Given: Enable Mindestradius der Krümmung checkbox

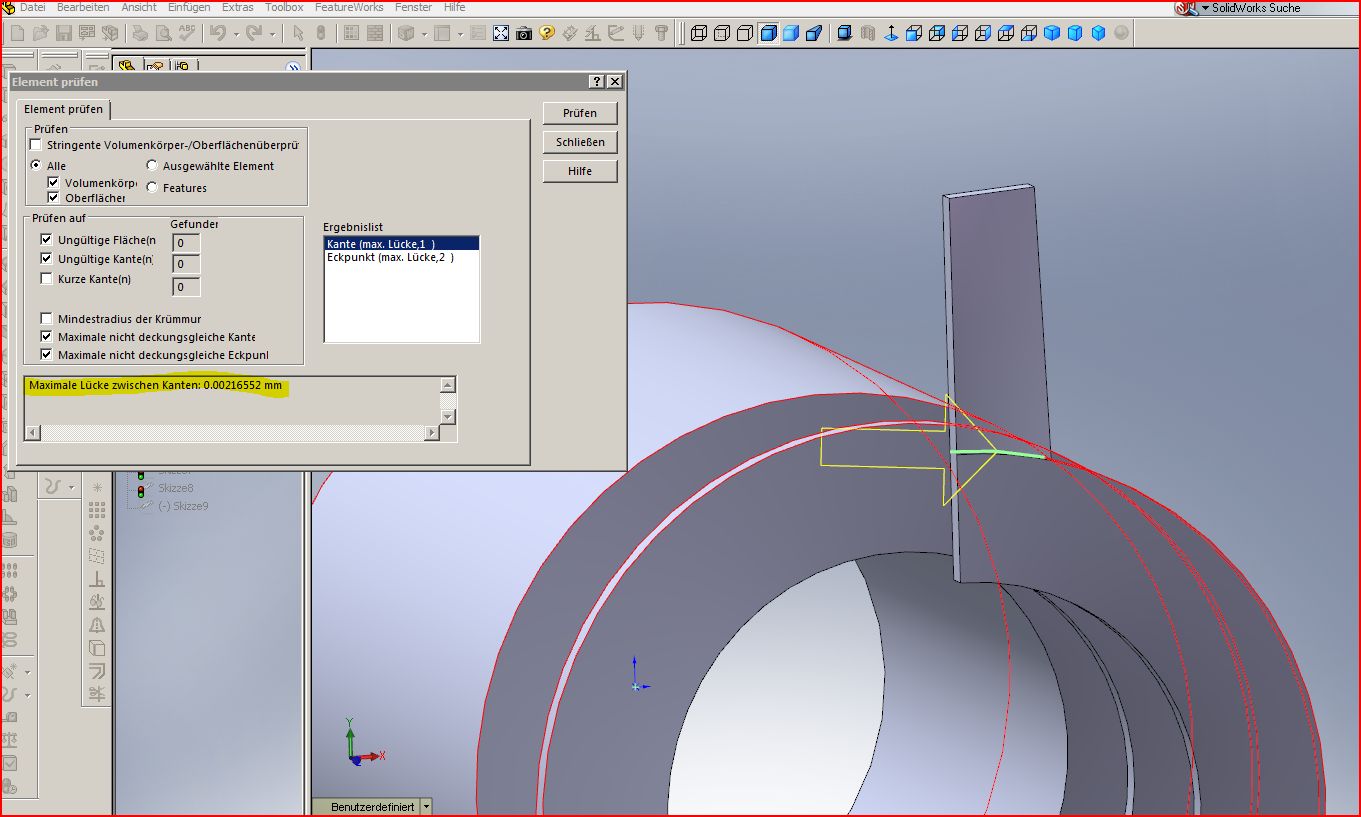Looking at the screenshot, I should 46,319.
